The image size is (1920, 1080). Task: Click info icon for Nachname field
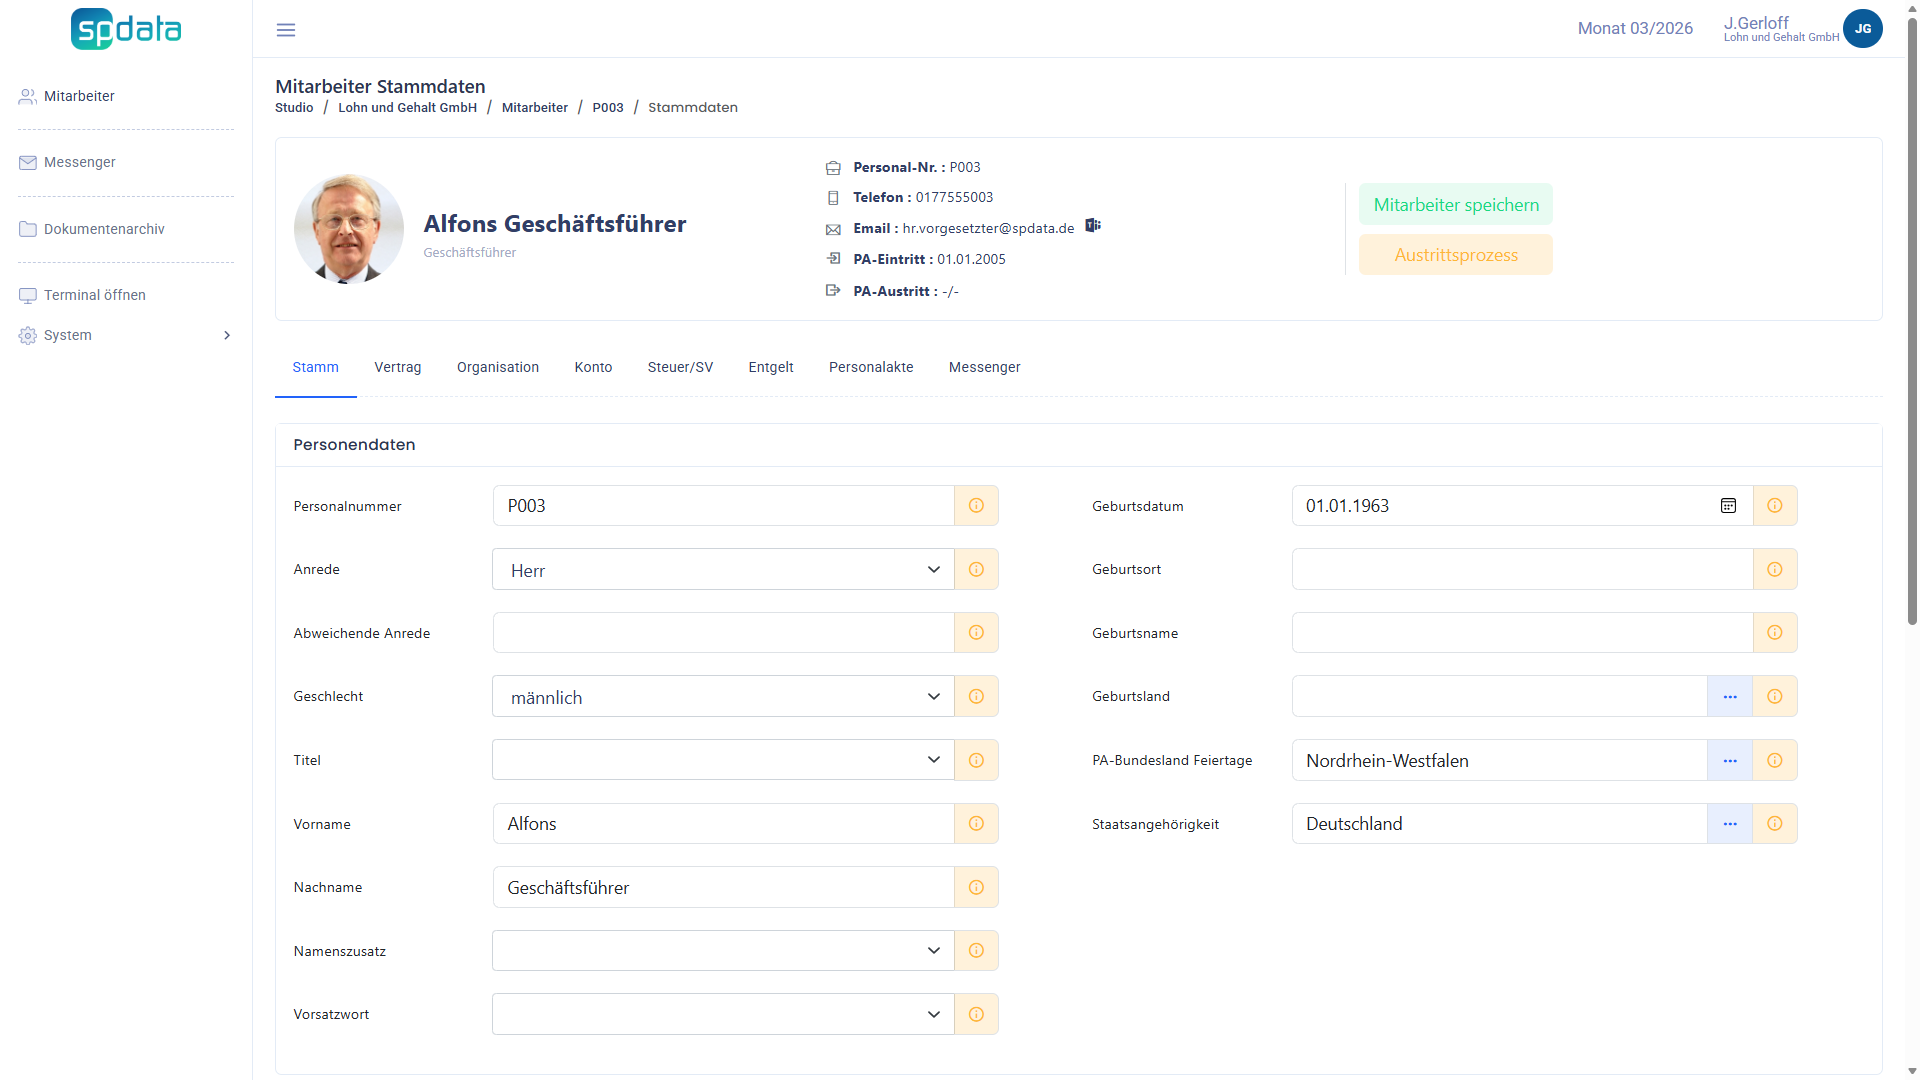pyautogui.click(x=976, y=888)
